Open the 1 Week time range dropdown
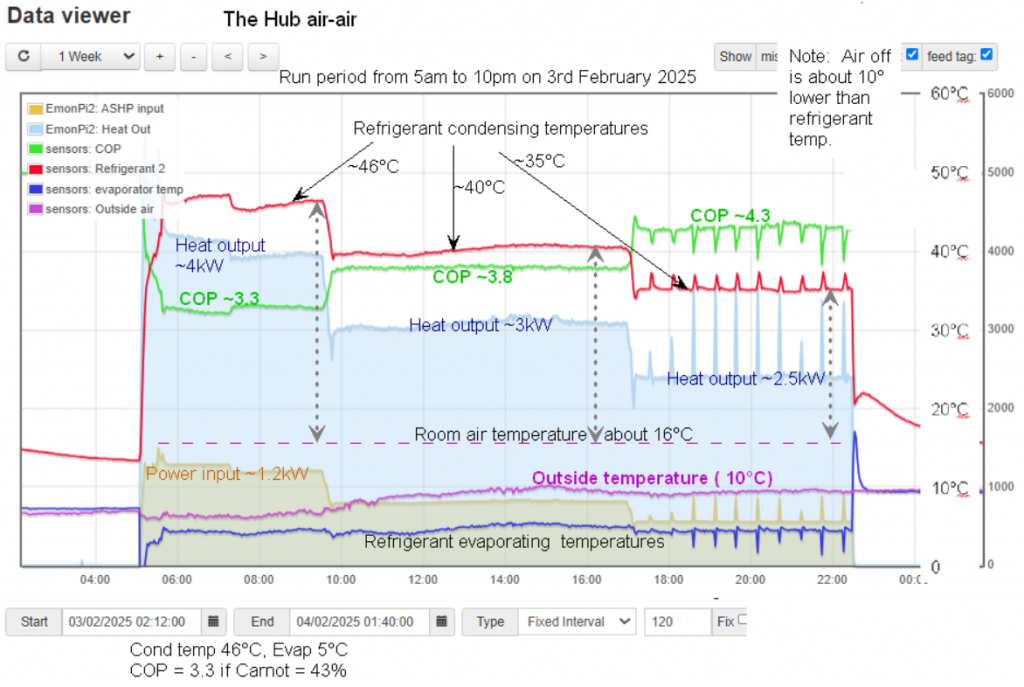The image size is (1024, 687). (91, 57)
